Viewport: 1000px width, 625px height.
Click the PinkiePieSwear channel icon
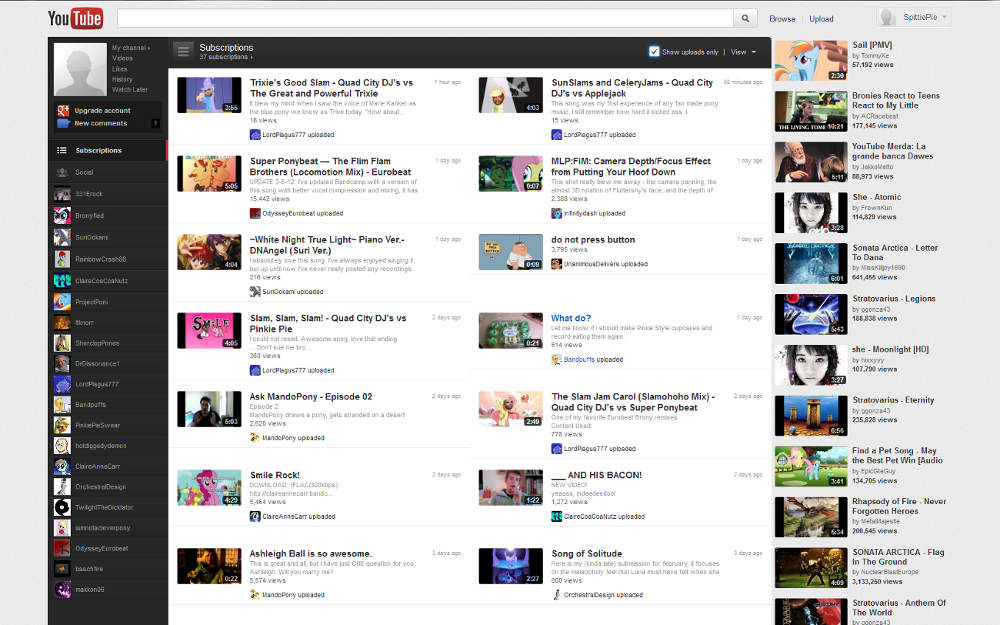(62, 425)
